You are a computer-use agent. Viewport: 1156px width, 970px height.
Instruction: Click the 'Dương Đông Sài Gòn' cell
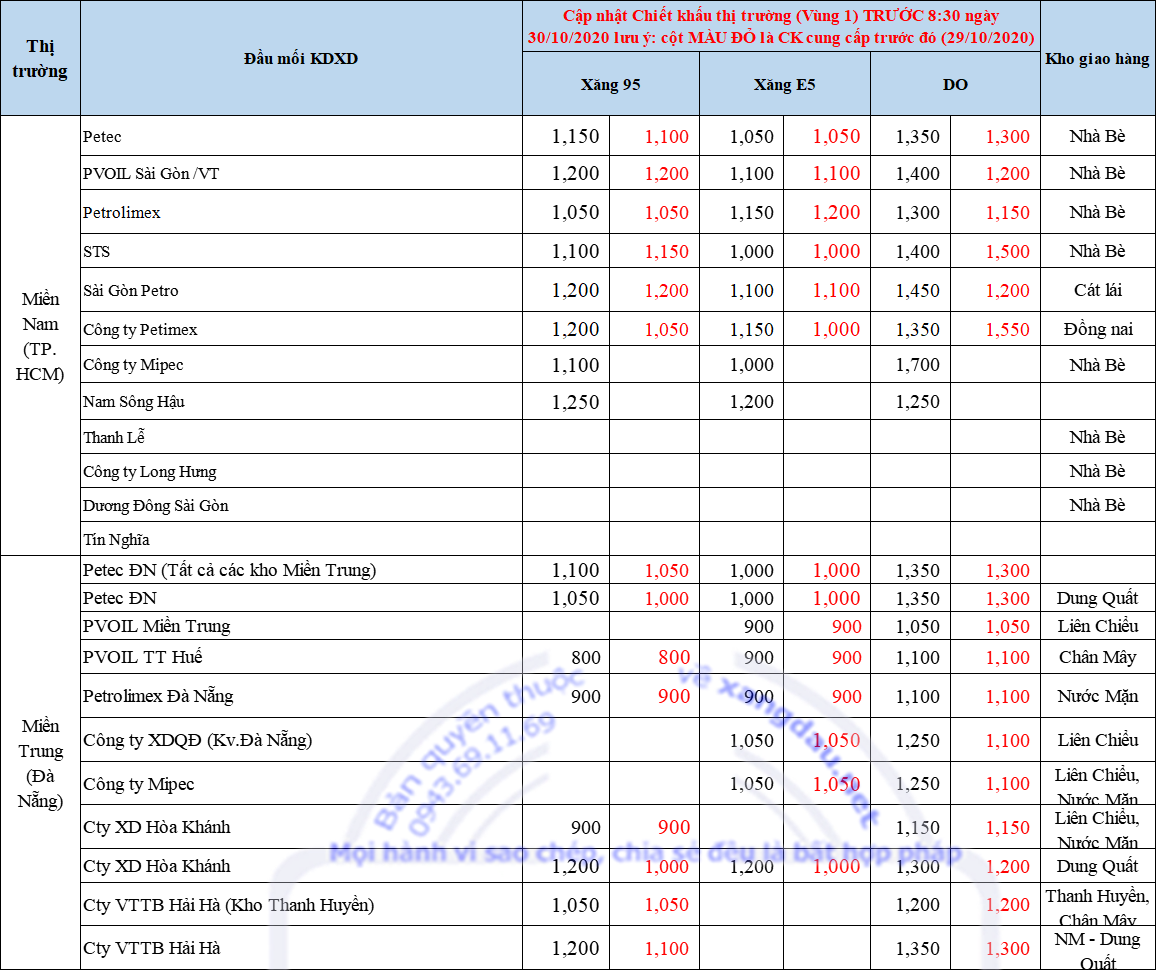pyautogui.click(x=301, y=504)
